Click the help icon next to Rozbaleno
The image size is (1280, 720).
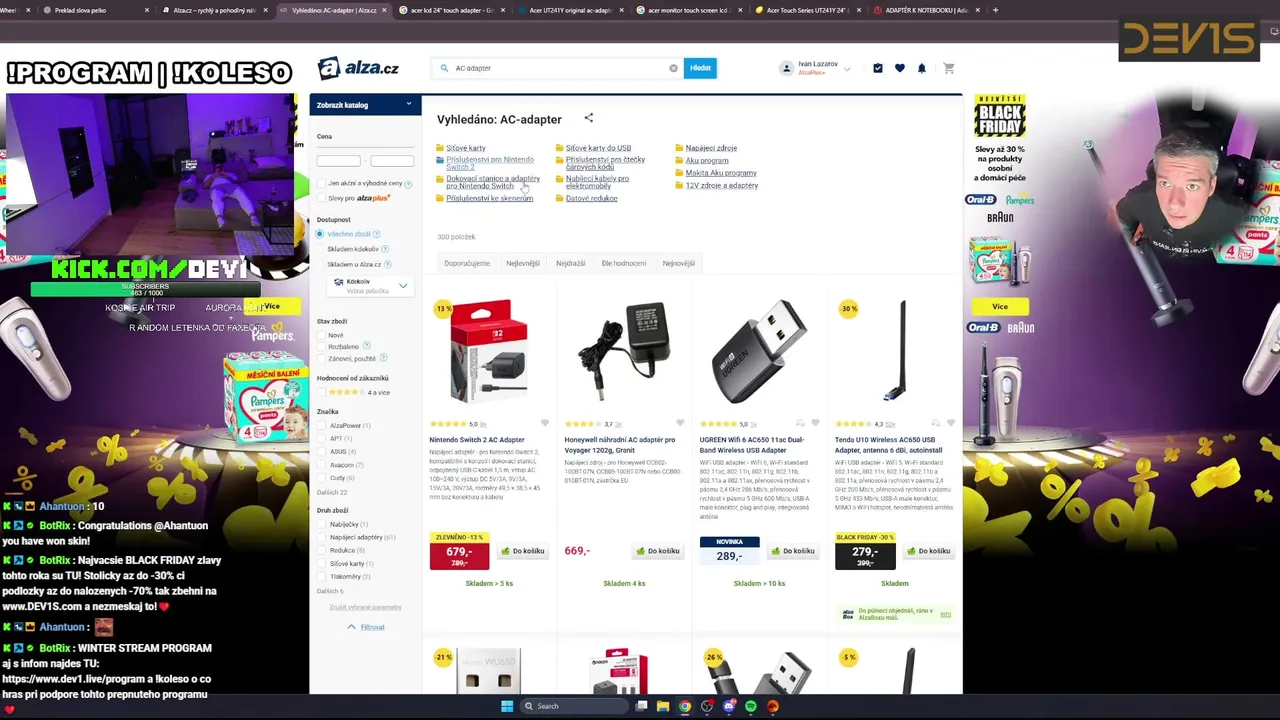click(366, 346)
